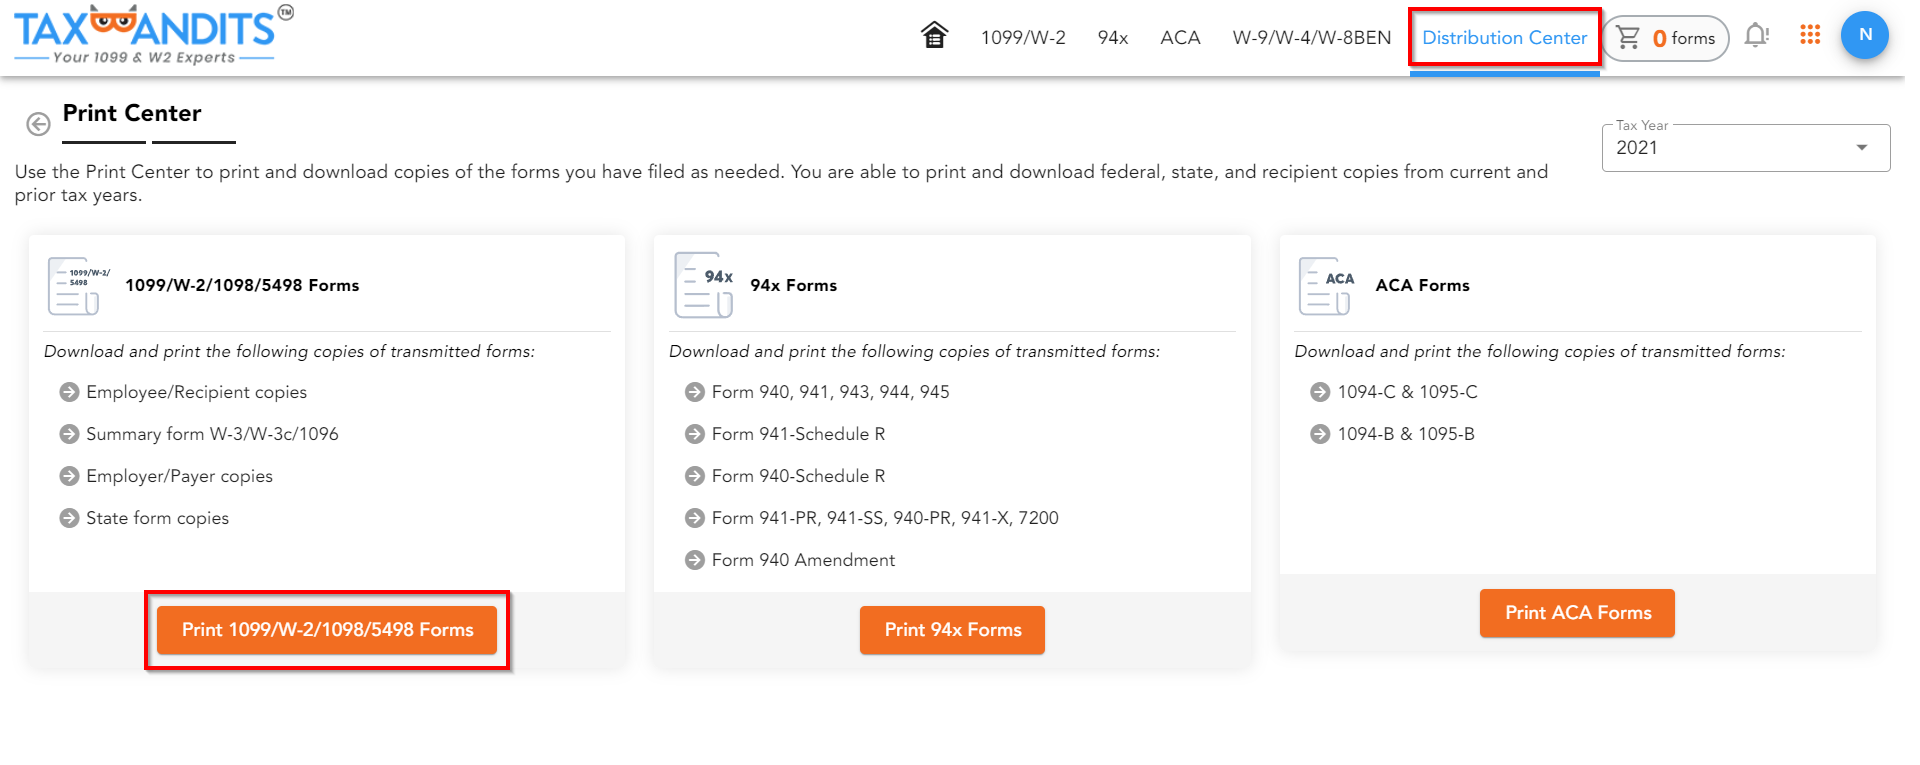The image size is (1920, 765).
Task: Click arrow bullet beside Summary form W-3/W-3c/1096
Action: [69, 434]
